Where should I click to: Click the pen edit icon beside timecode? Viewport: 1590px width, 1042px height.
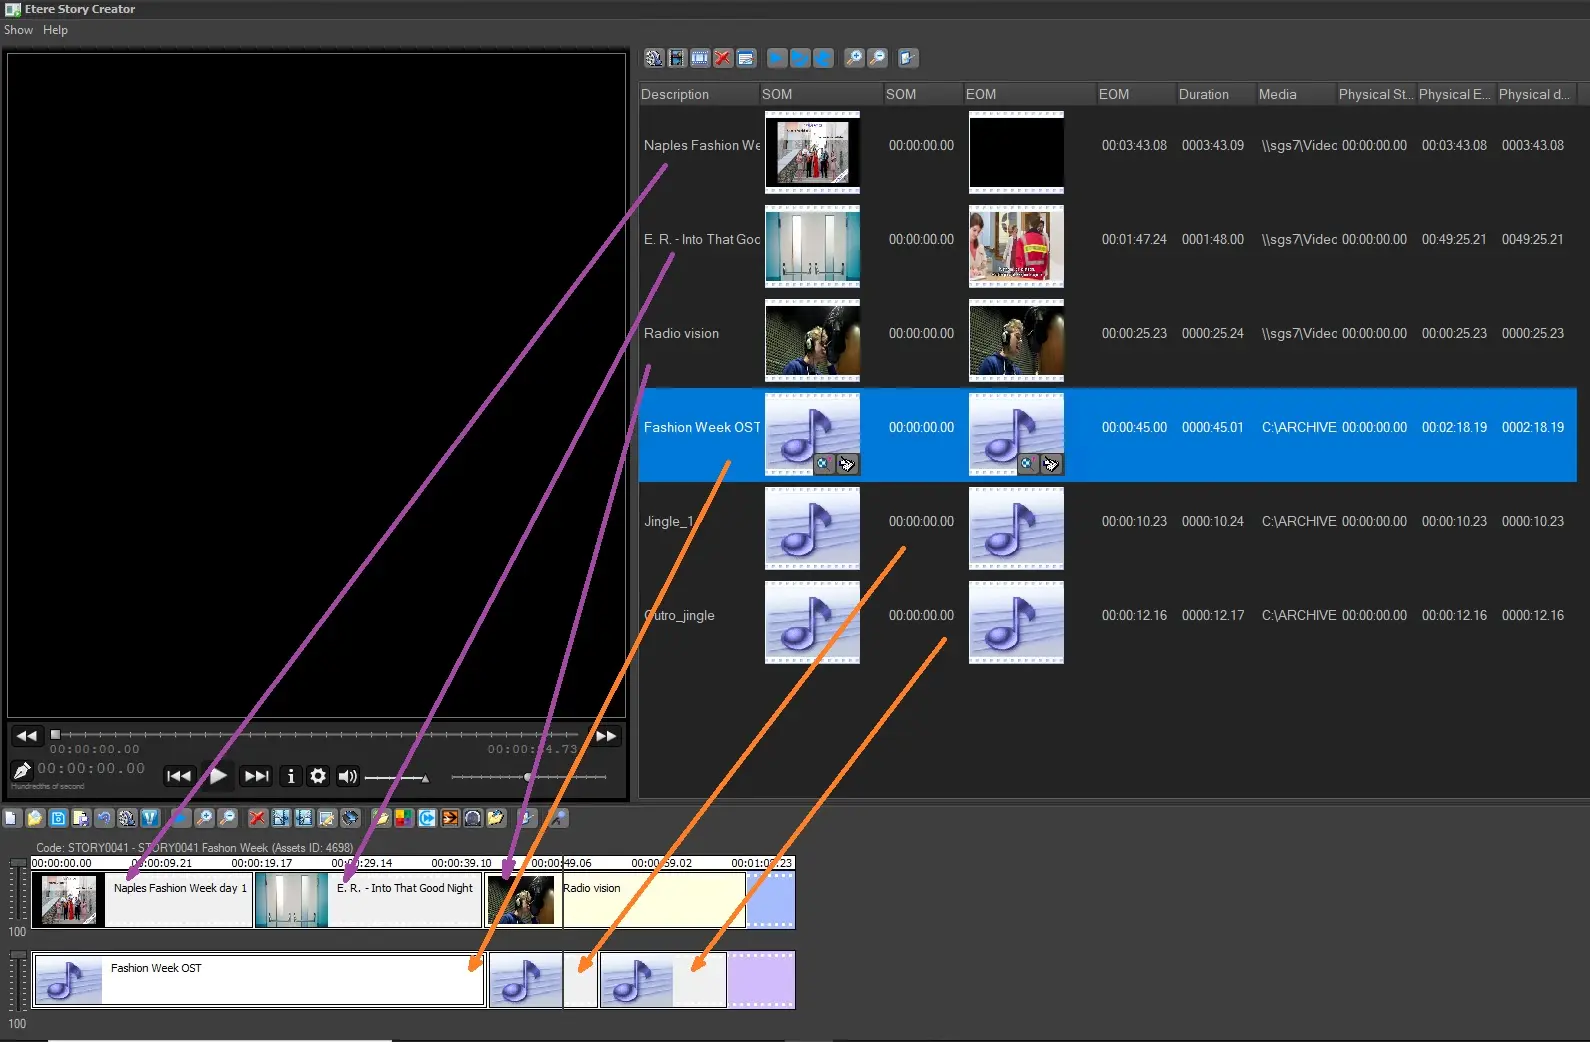pyautogui.click(x=21, y=771)
